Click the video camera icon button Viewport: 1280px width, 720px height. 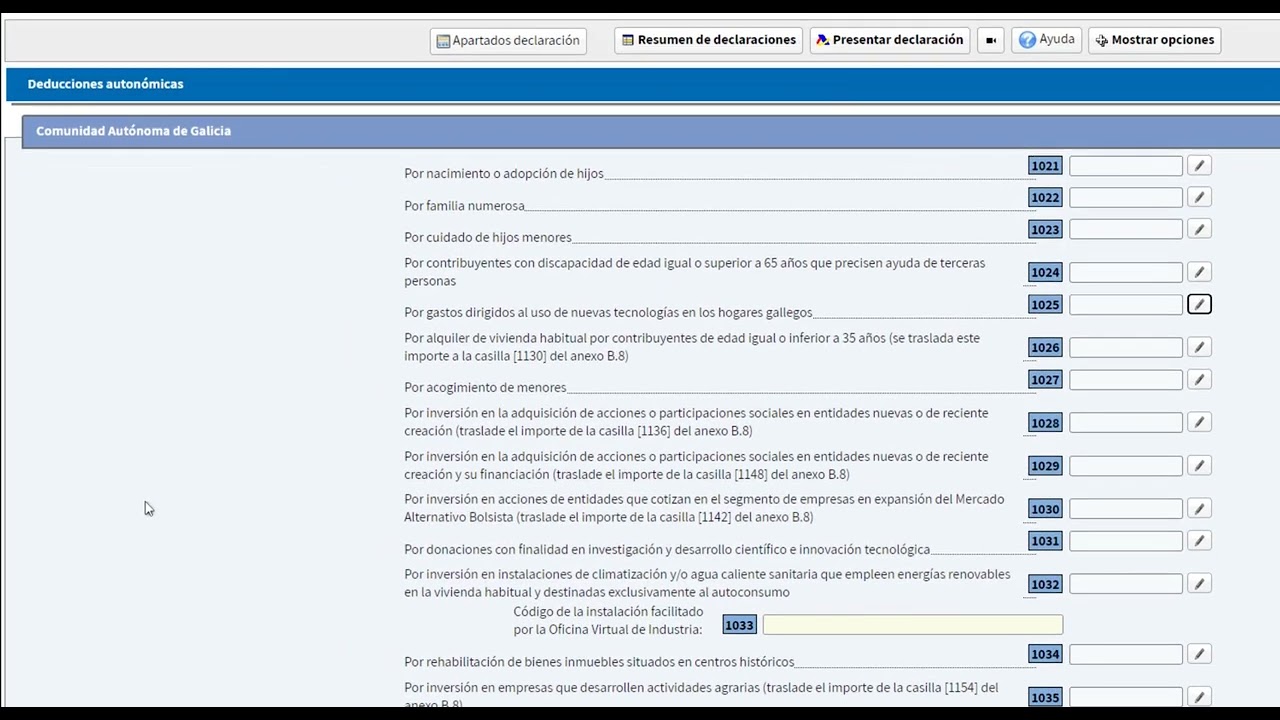990,40
